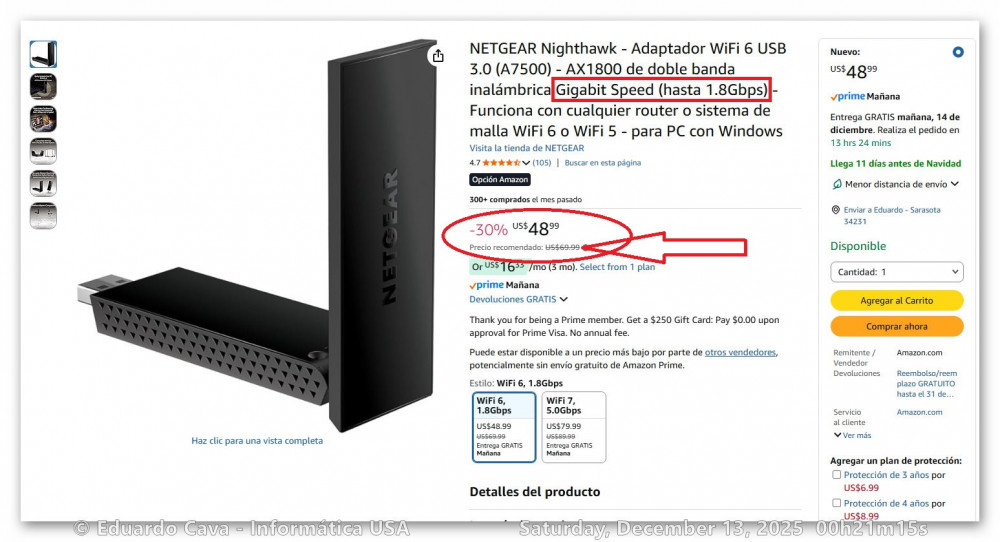The height and width of the screenshot is (542, 1000).
Task: Expand Devoluciones GRATIS chevron
Action: click(x=564, y=299)
